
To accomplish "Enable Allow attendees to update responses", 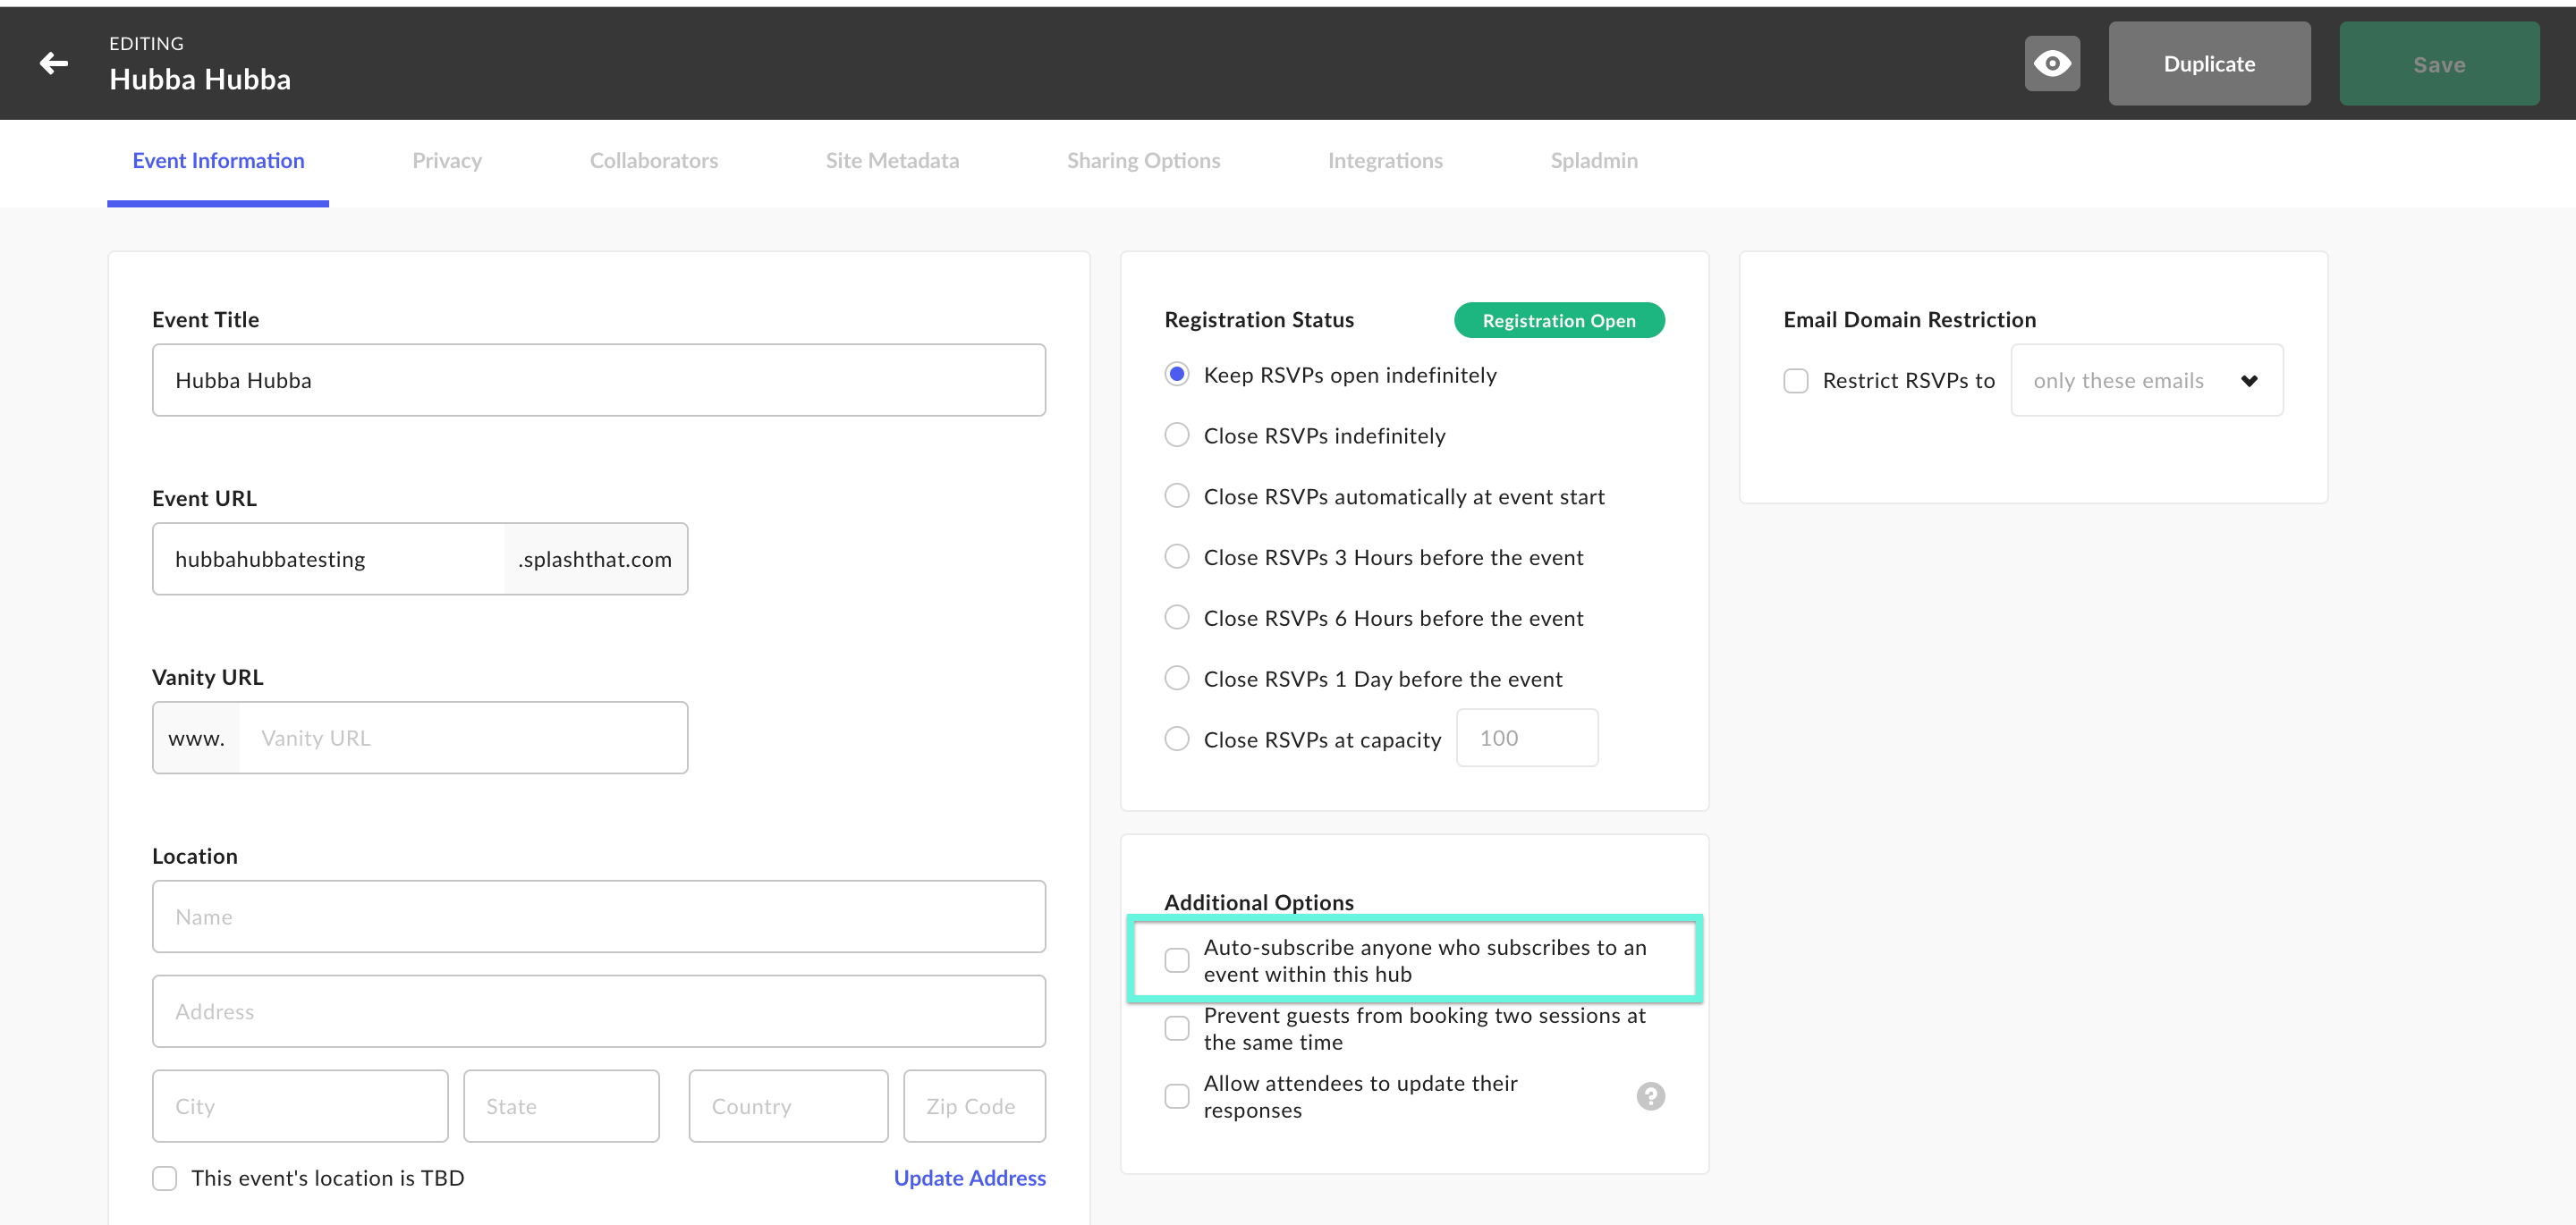I will coord(1177,1096).
